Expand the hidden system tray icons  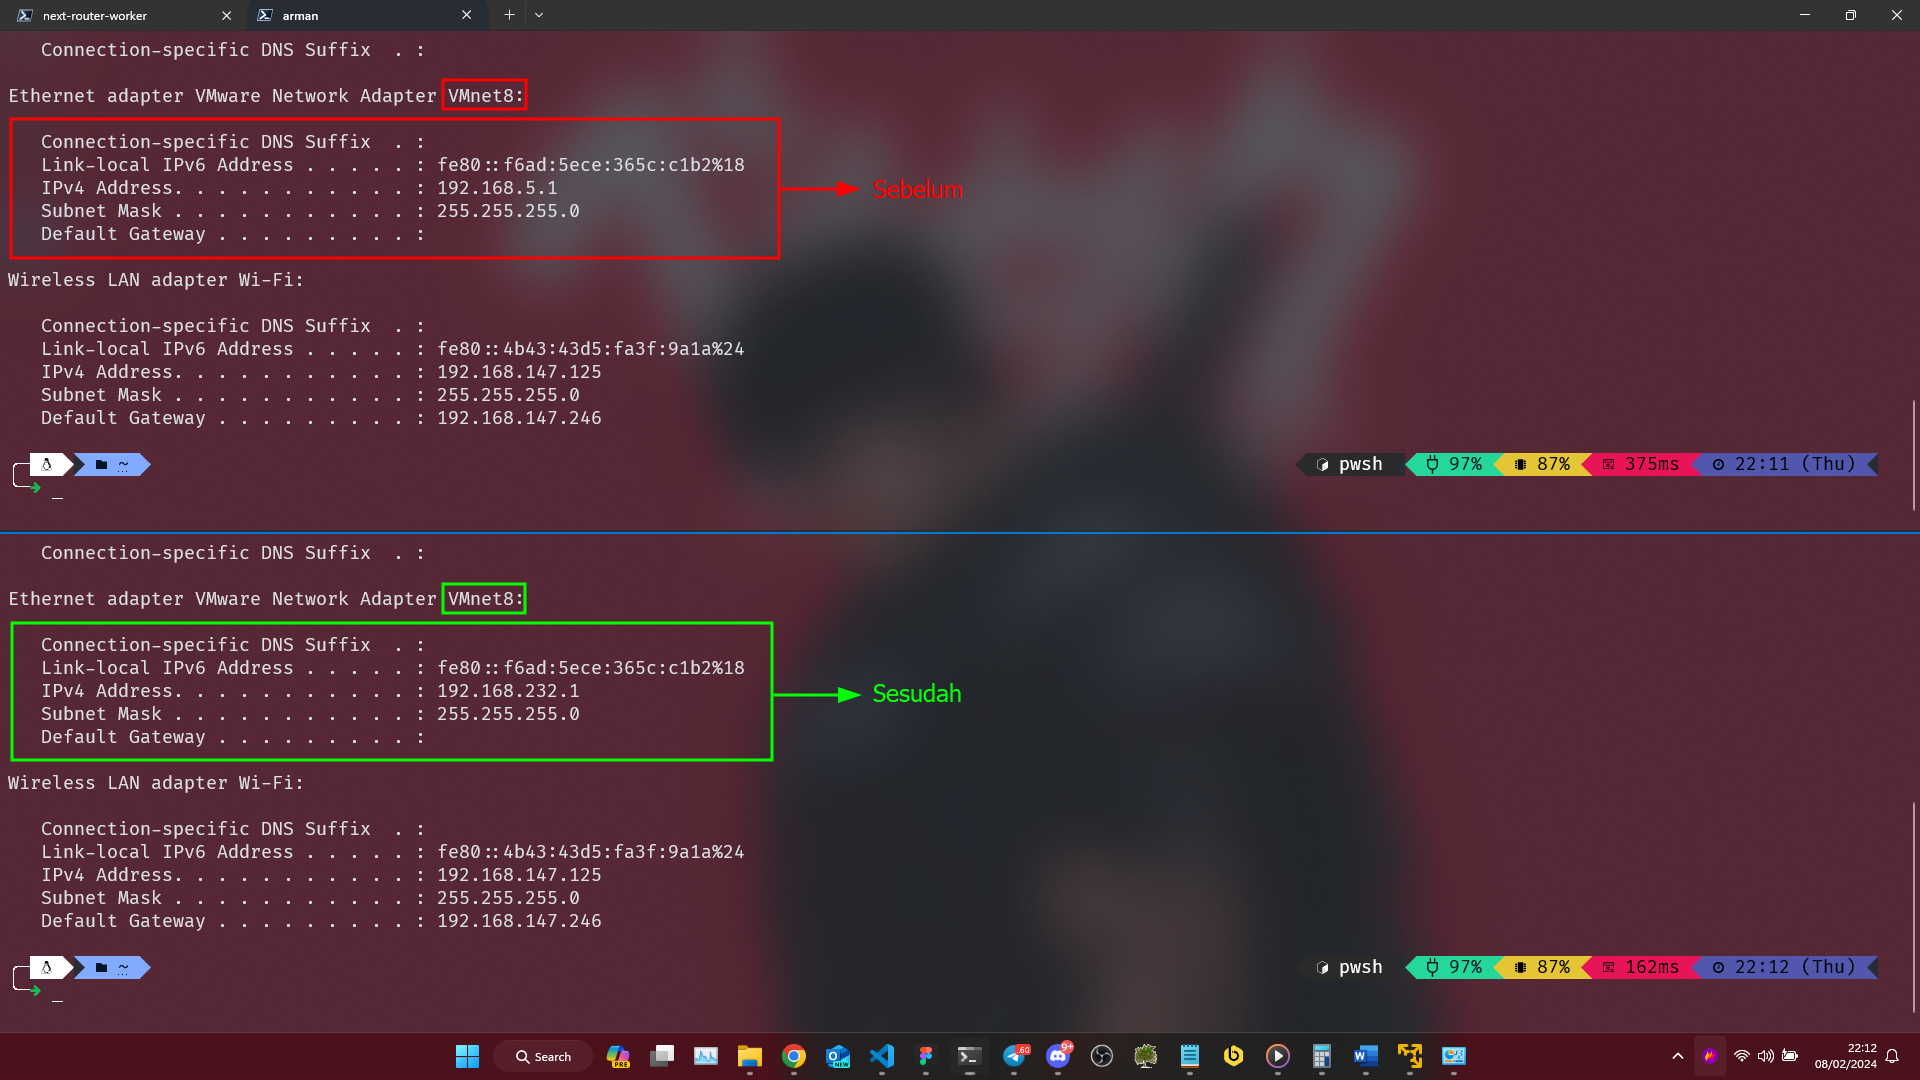click(1678, 1056)
